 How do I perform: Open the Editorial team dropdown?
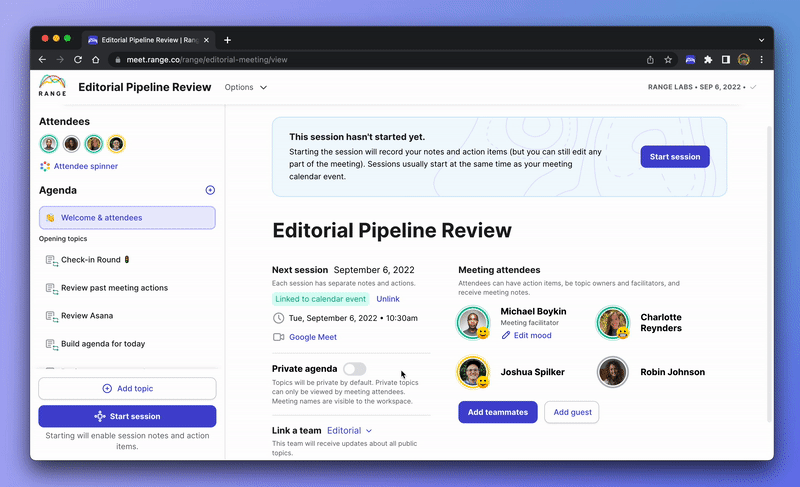[349, 430]
